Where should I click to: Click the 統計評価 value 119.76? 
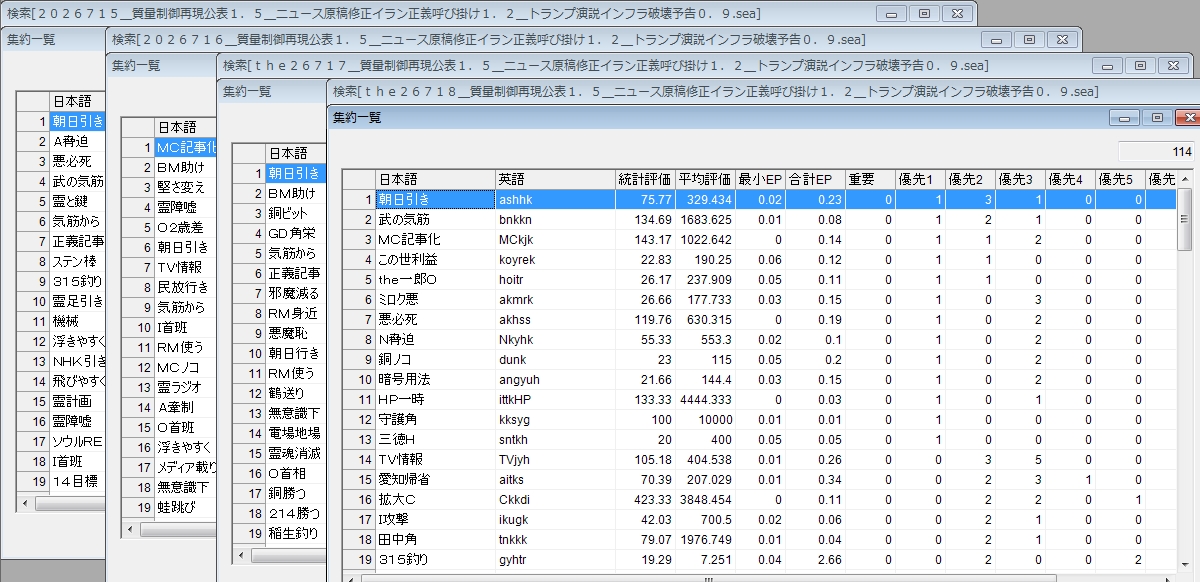click(652, 319)
